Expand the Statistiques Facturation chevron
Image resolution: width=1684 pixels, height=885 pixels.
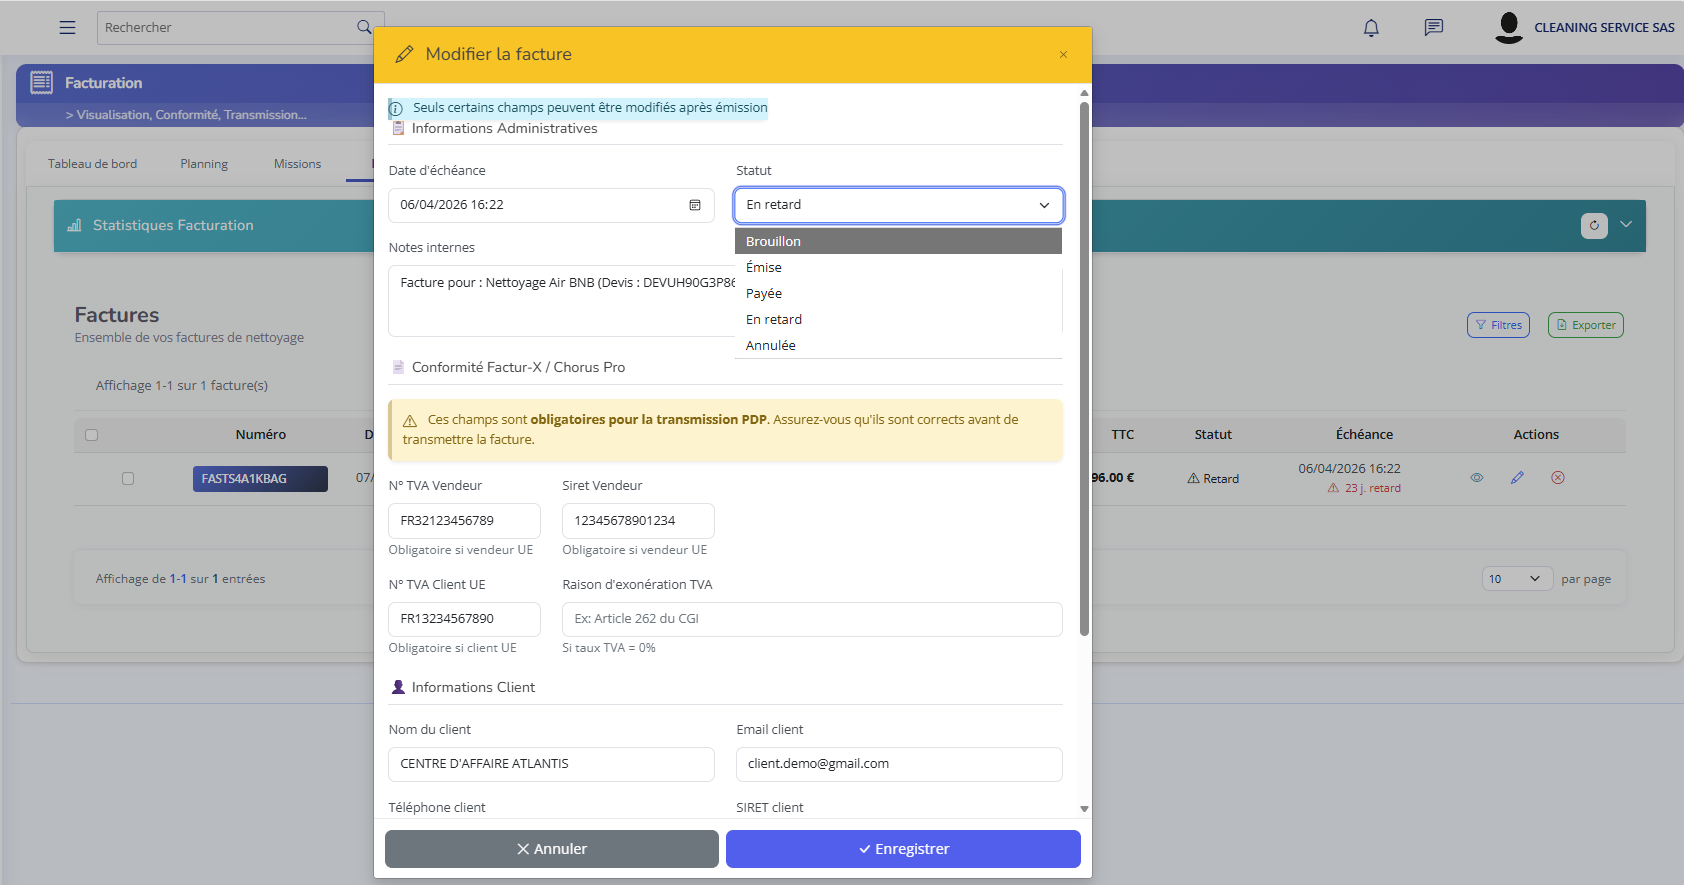click(1626, 225)
